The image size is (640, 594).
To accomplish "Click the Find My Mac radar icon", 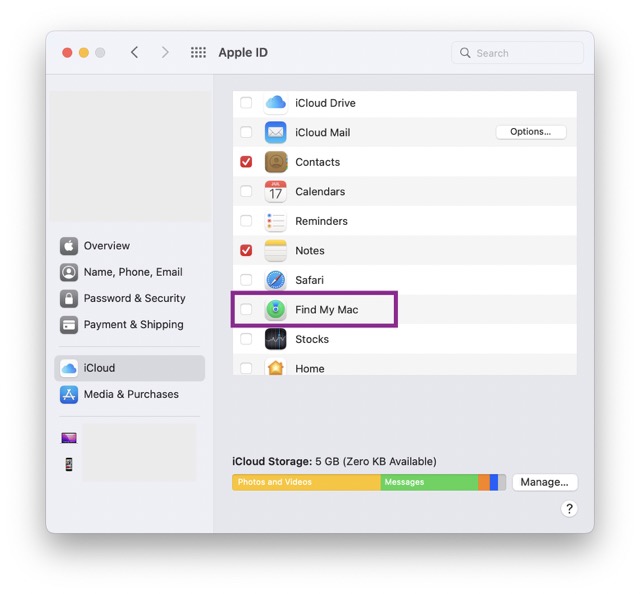I will click(275, 310).
